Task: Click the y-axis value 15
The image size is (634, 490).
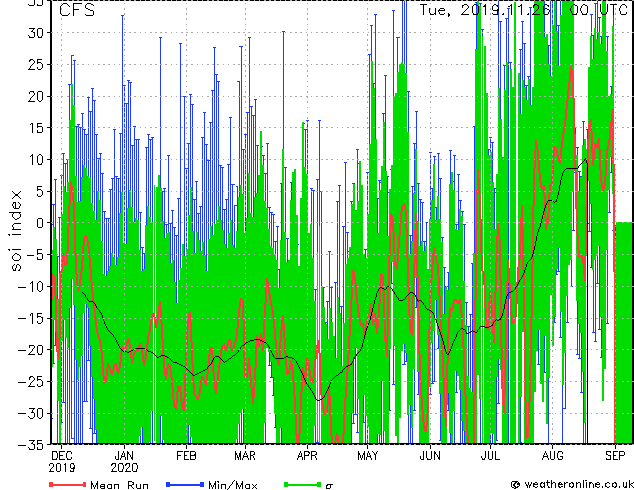Action: click(36, 128)
